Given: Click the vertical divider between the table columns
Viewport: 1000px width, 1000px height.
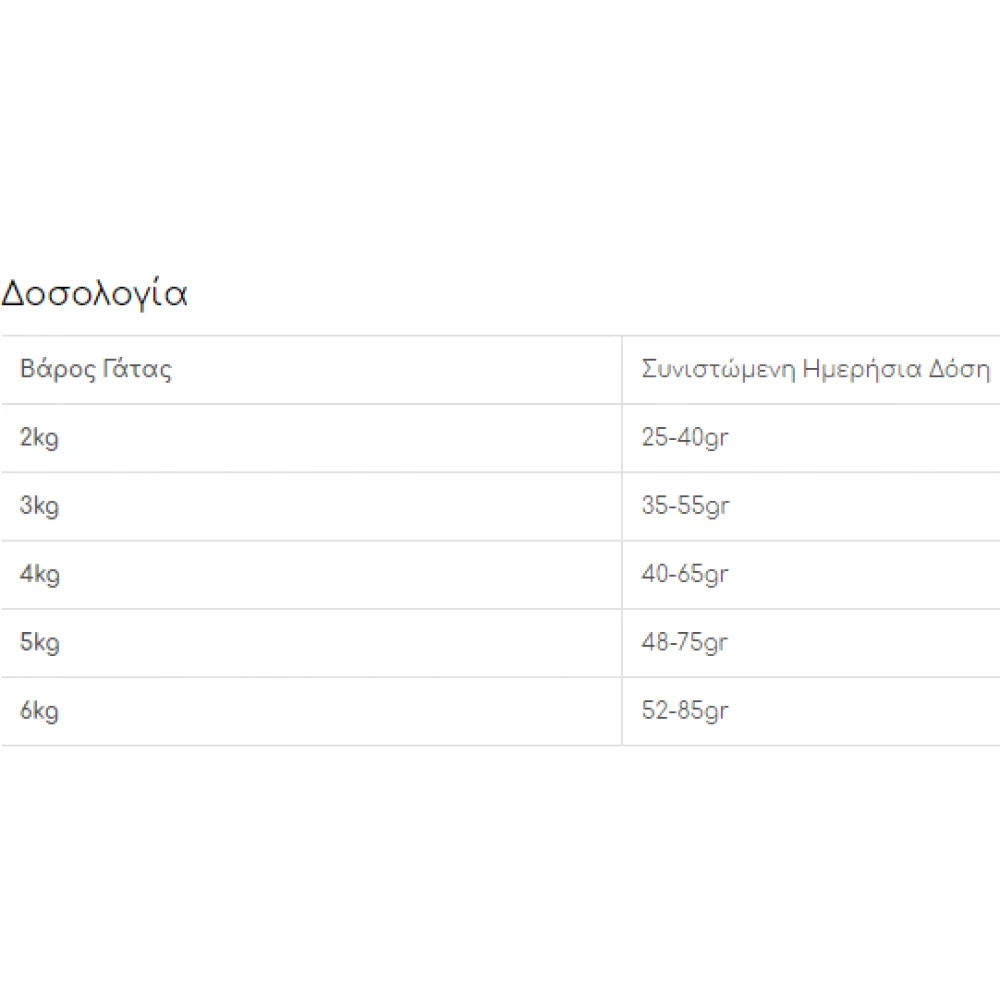Looking at the screenshot, I should click(x=622, y=540).
